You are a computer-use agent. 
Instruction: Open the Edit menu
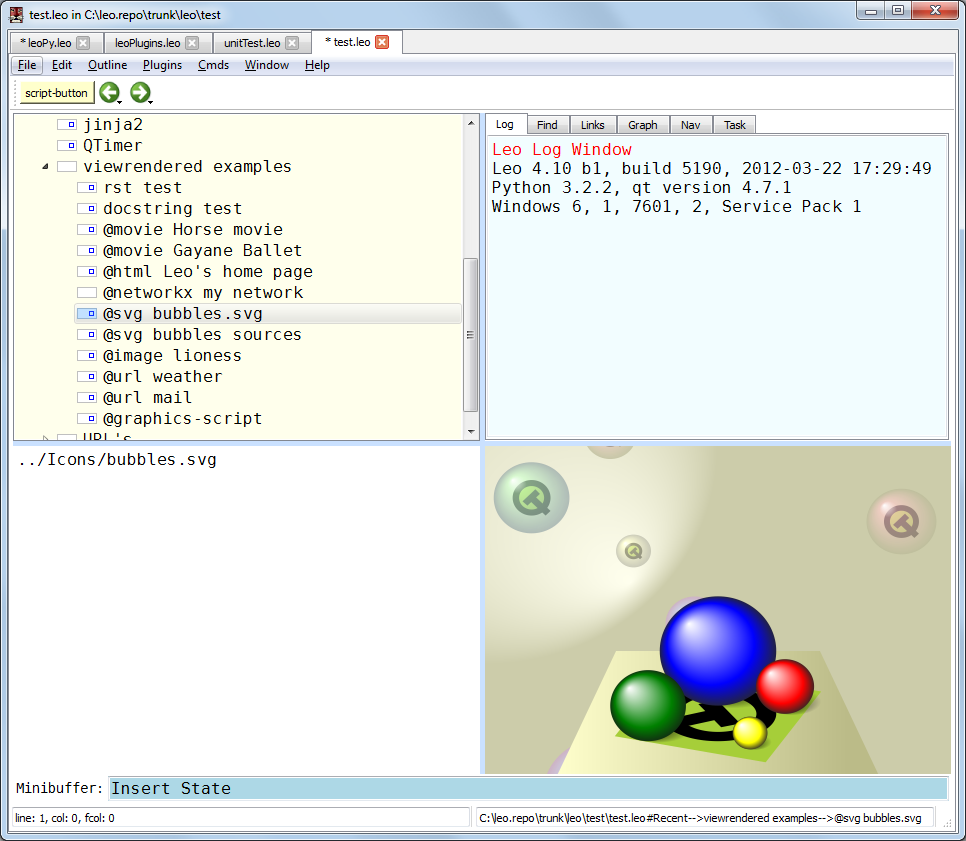62,65
